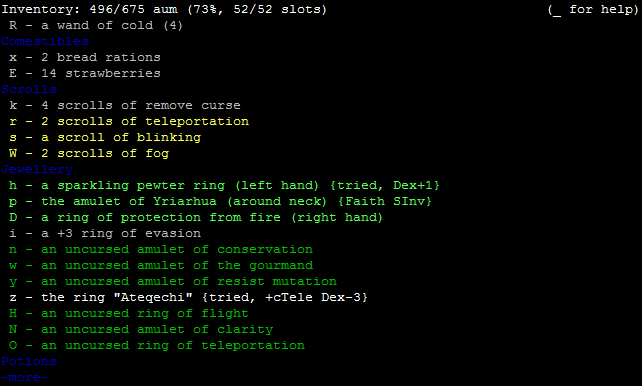Image resolution: width=642 pixels, height=386 pixels.
Task: Select the uncursed ring of flight
Action: 129,314
